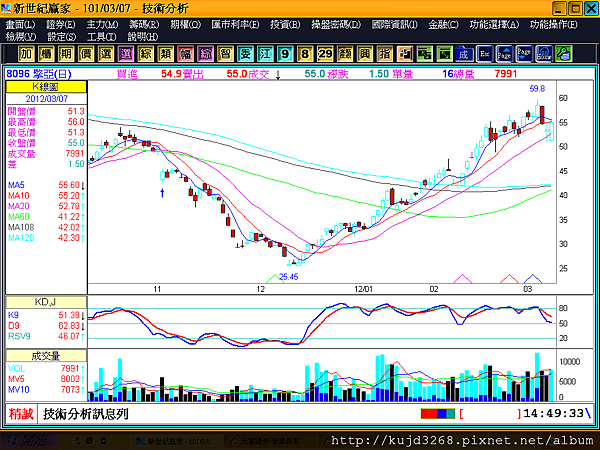Open the 籌碼(R) menu

tap(144, 25)
